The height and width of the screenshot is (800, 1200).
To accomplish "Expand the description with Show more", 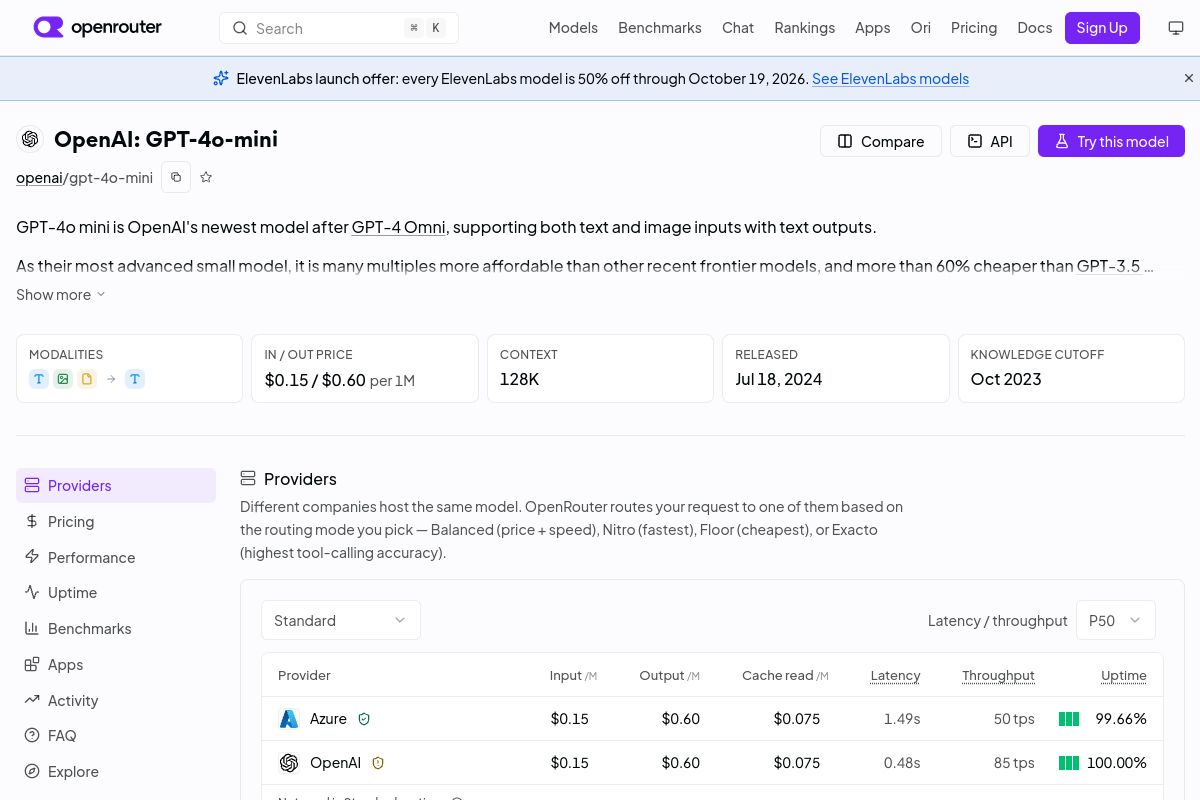I will click(61, 295).
